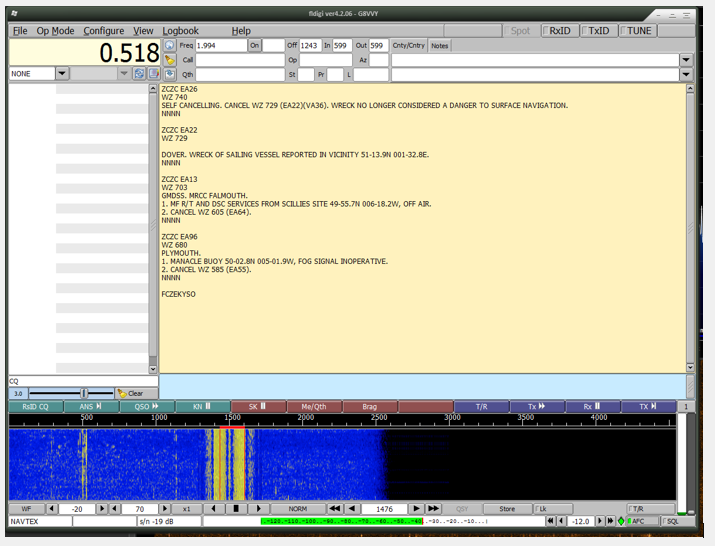Open the View menu
Image resolution: width=715 pixels, height=546 pixels.
pyautogui.click(x=143, y=31)
